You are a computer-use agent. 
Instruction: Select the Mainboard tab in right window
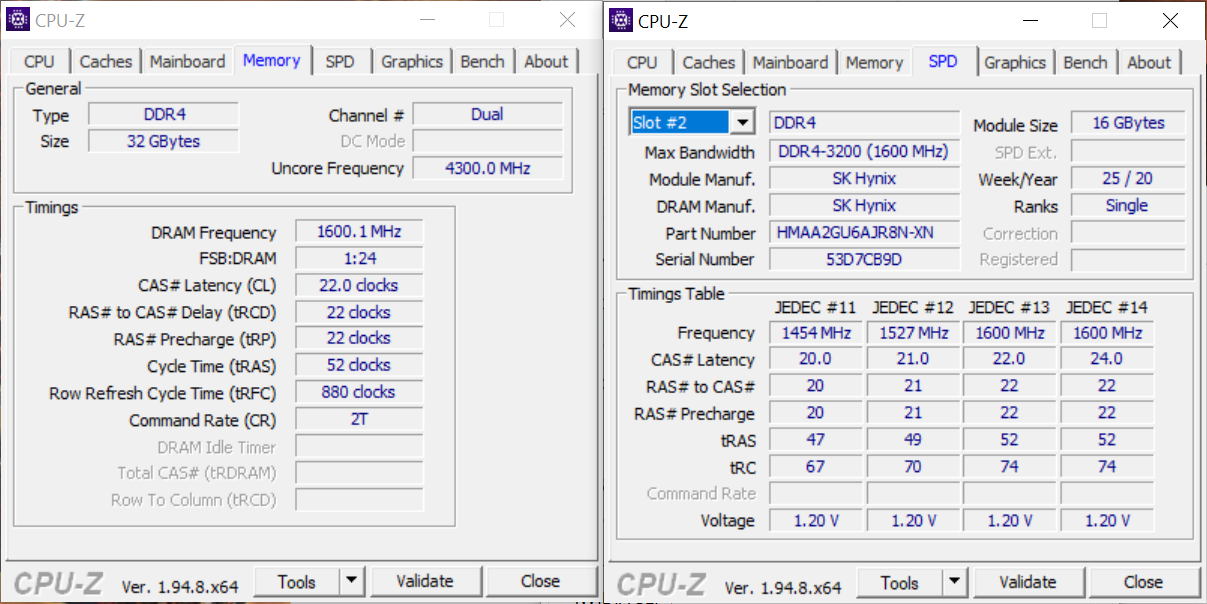790,62
